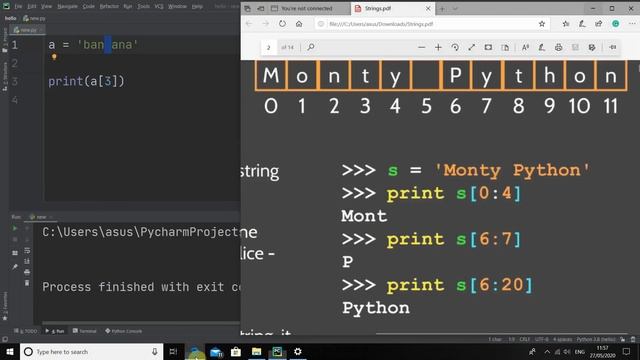Click the Type here to search box
Screen dimensions: 640x360
pos(91,351)
